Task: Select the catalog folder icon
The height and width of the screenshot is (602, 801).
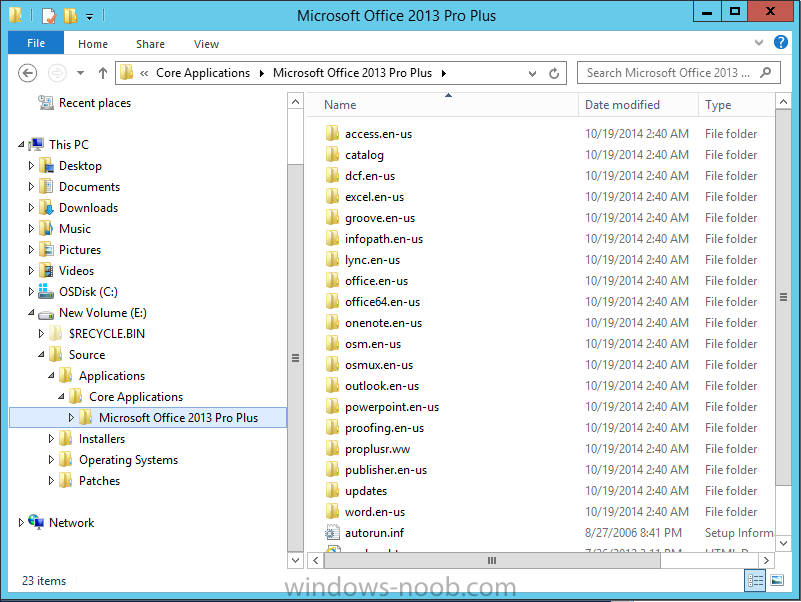Action: coord(332,154)
